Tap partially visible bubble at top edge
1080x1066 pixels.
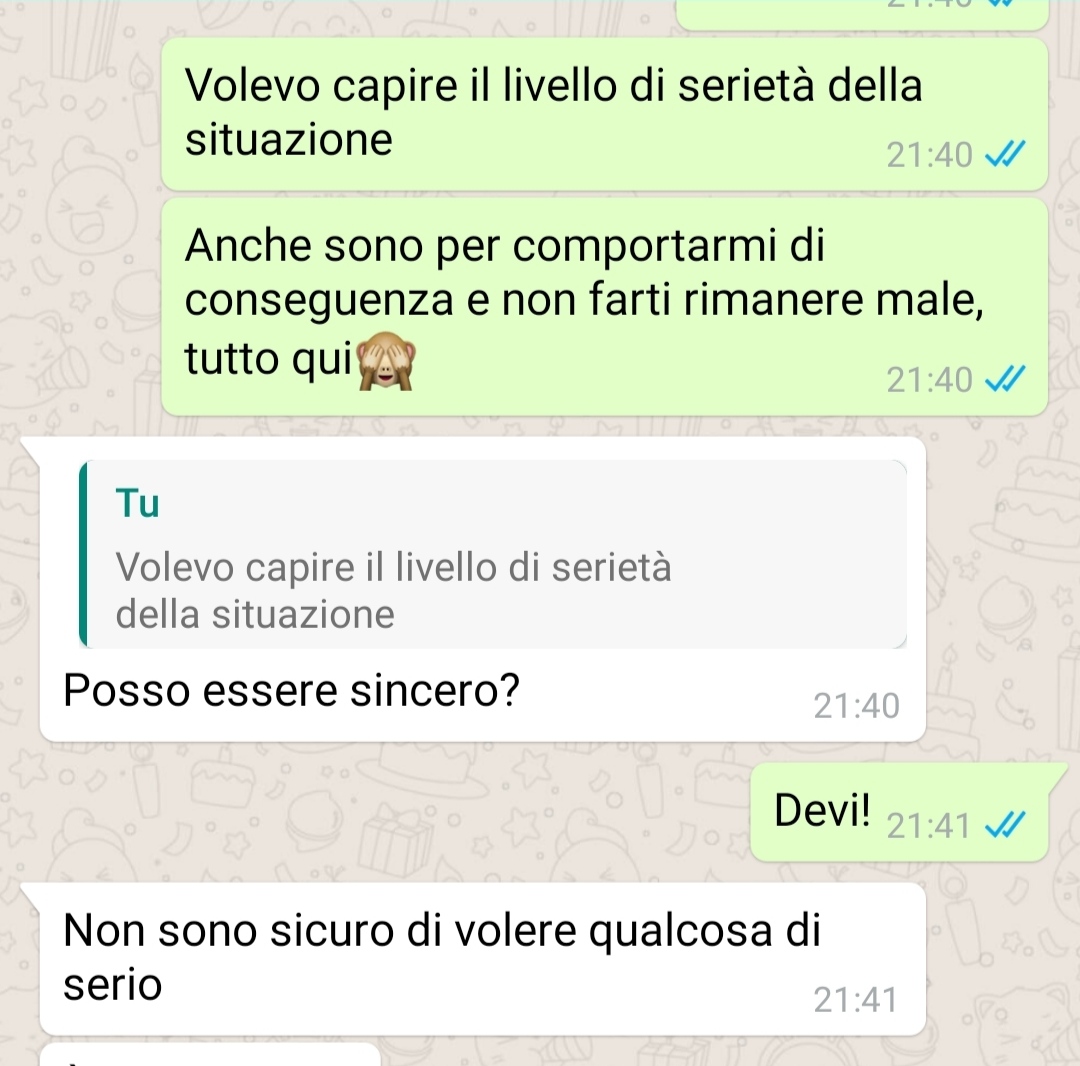point(862,14)
